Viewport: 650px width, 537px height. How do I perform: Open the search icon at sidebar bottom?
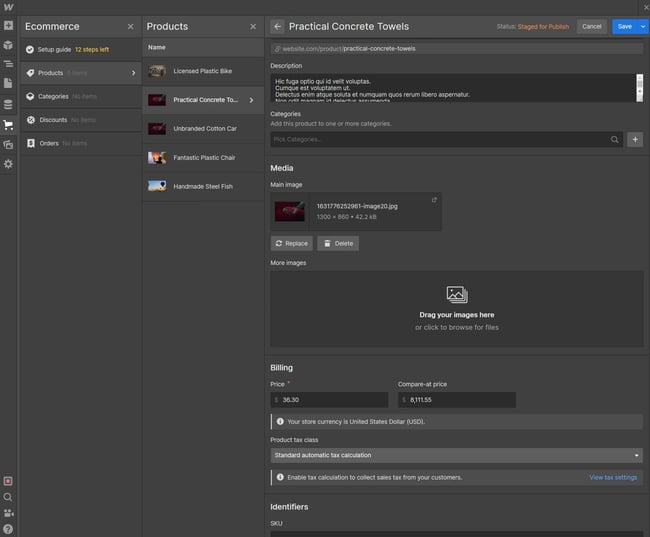(x=8, y=497)
